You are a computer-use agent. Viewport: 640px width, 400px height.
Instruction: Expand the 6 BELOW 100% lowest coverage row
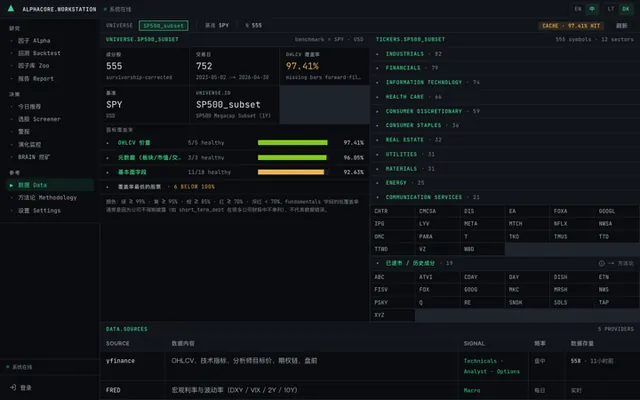point(235,187)
